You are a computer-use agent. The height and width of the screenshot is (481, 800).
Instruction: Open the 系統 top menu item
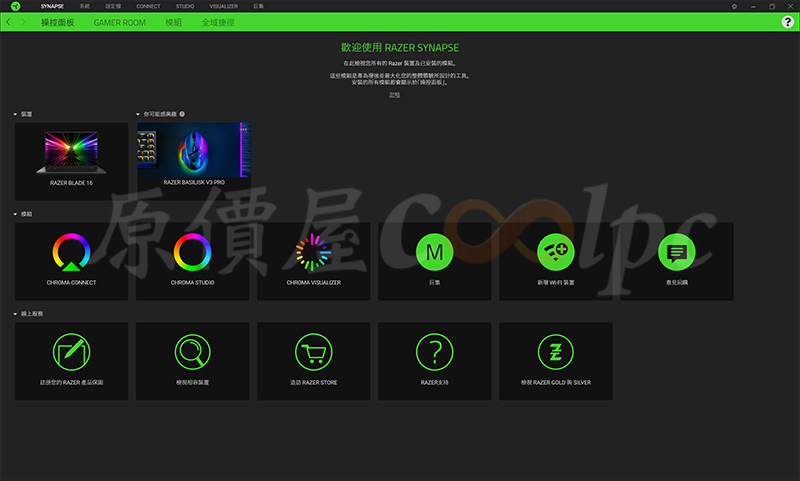point(85,7)
